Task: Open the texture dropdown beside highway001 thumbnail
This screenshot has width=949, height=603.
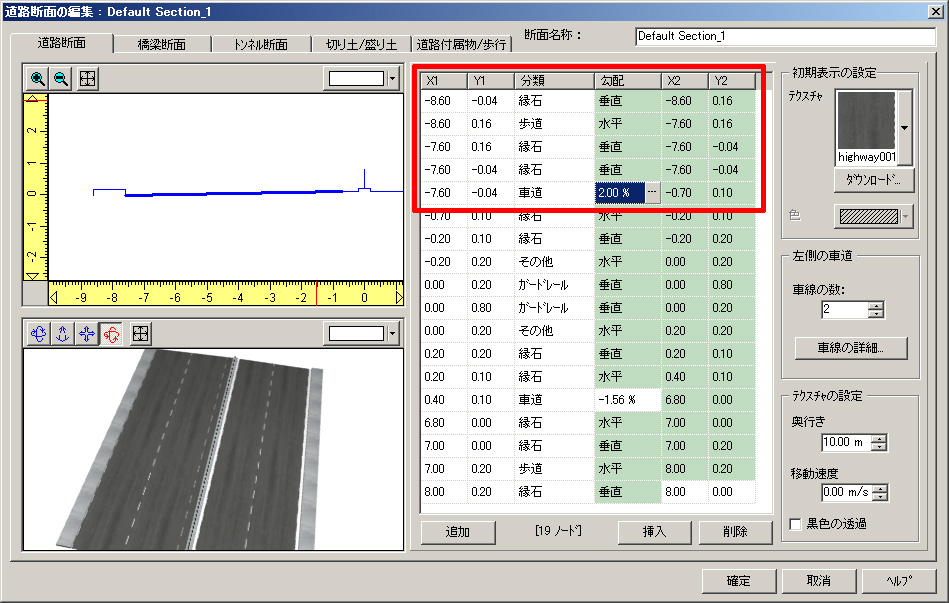Action: coord(905,128)
